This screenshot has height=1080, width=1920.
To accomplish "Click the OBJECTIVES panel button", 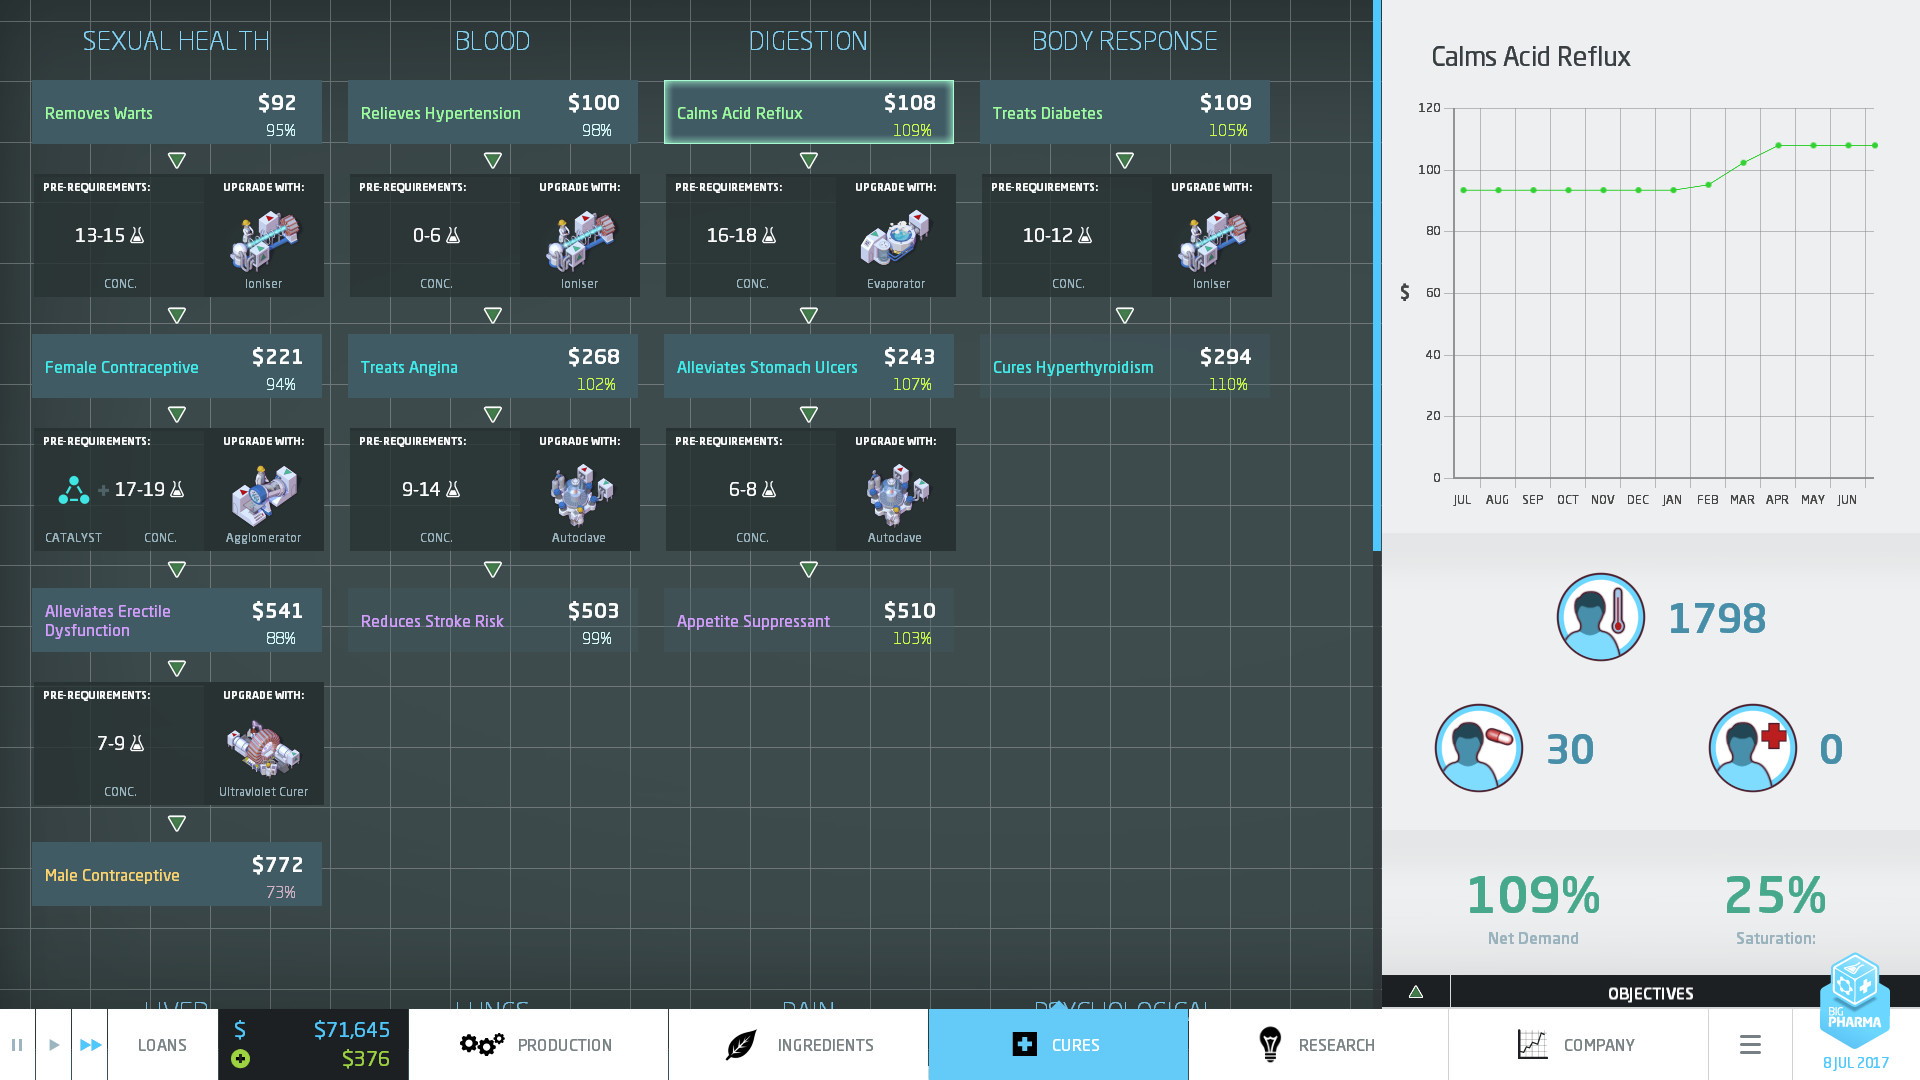I will 1650,992.
